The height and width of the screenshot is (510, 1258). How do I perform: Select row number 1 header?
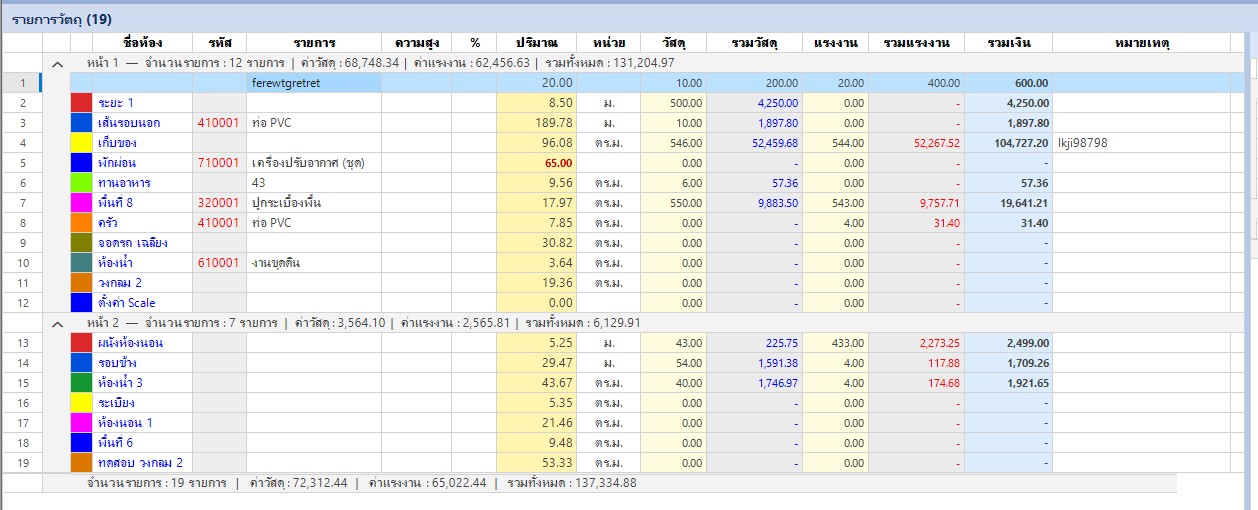(x=22, y=83)
